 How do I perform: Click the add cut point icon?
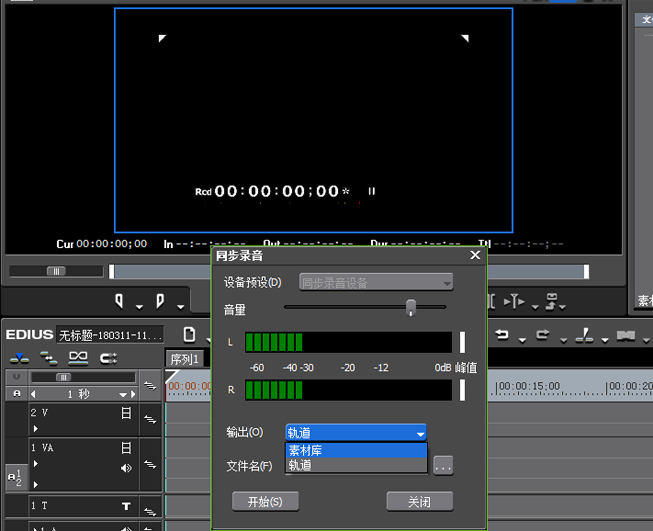pyautogui.click(x=584, y=335)
